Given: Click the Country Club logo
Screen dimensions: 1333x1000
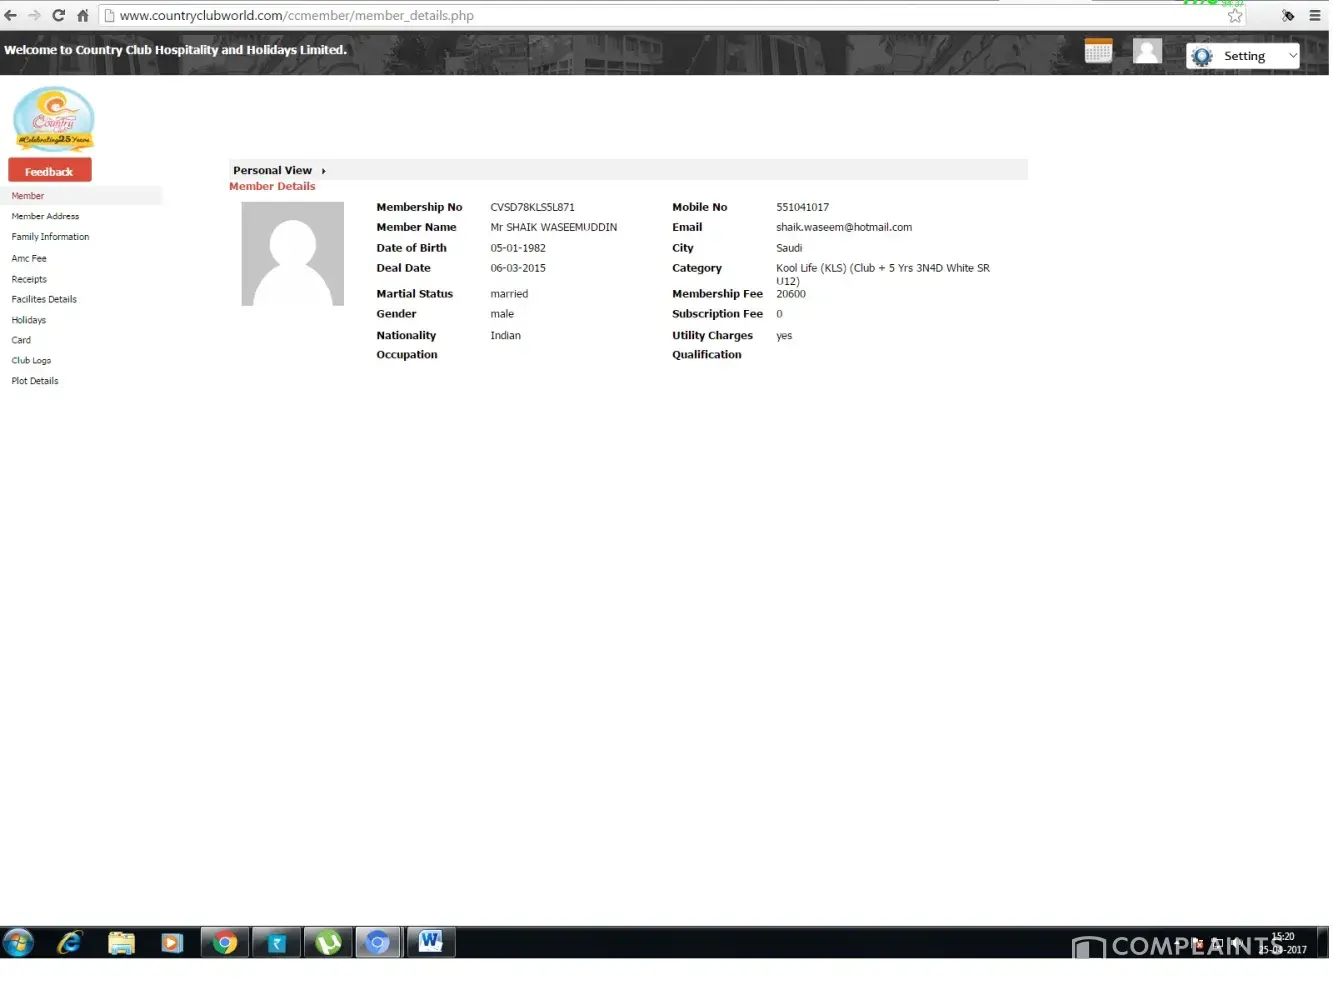Looking at the screenshot, I should coord(53,119).
